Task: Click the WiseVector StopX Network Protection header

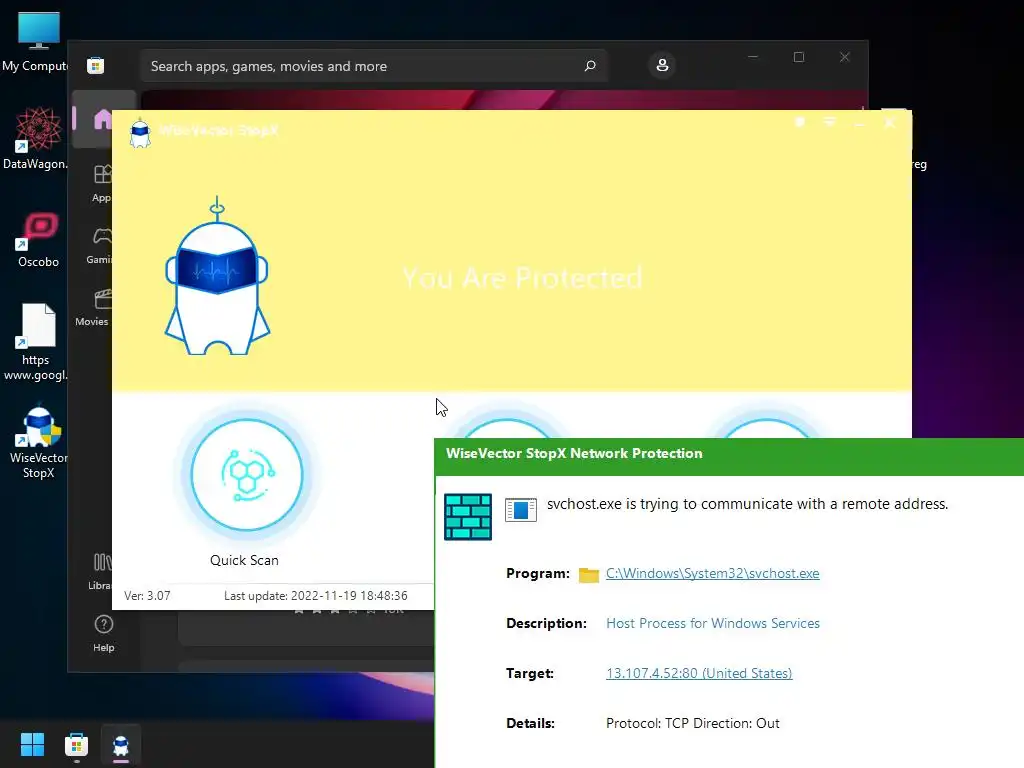Action: (x=574, y=453)
